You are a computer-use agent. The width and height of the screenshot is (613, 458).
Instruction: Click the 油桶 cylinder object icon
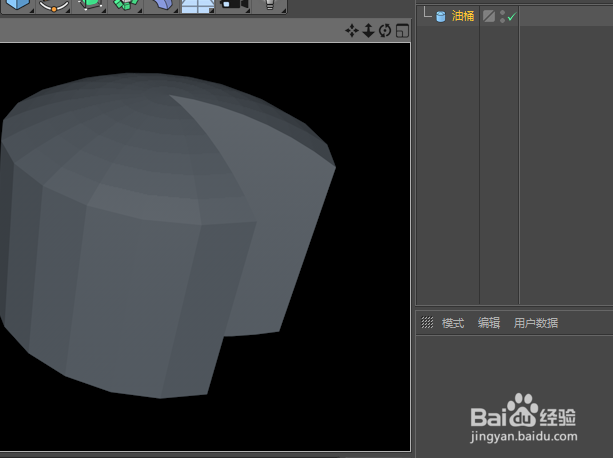[441, 16]
